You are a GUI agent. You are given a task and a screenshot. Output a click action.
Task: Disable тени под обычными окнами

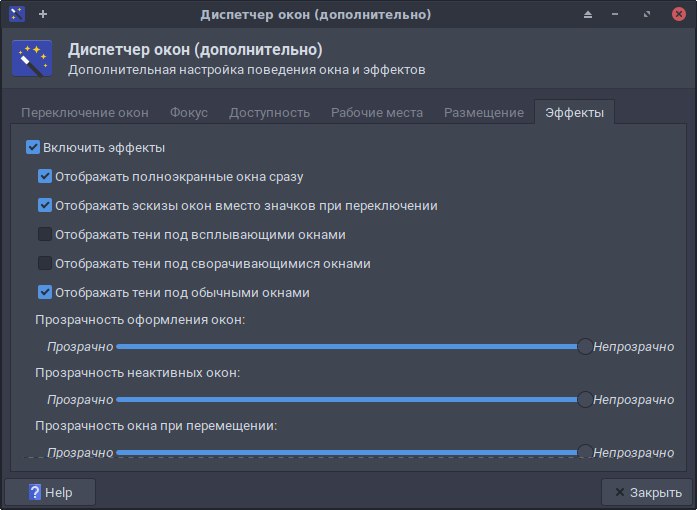tap(45, 292)
